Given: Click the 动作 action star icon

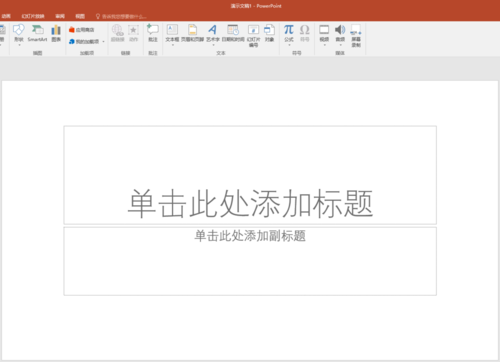Looking at the screenshot, I should click(133, 33).
